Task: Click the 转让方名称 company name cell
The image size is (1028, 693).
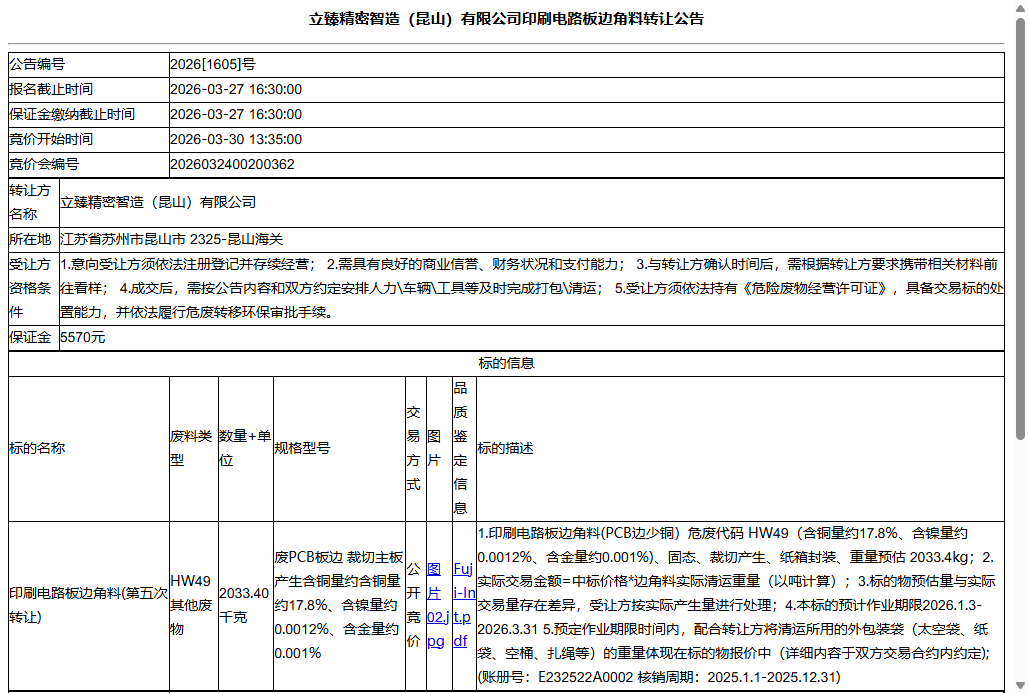Action: [x=160, y=202]
